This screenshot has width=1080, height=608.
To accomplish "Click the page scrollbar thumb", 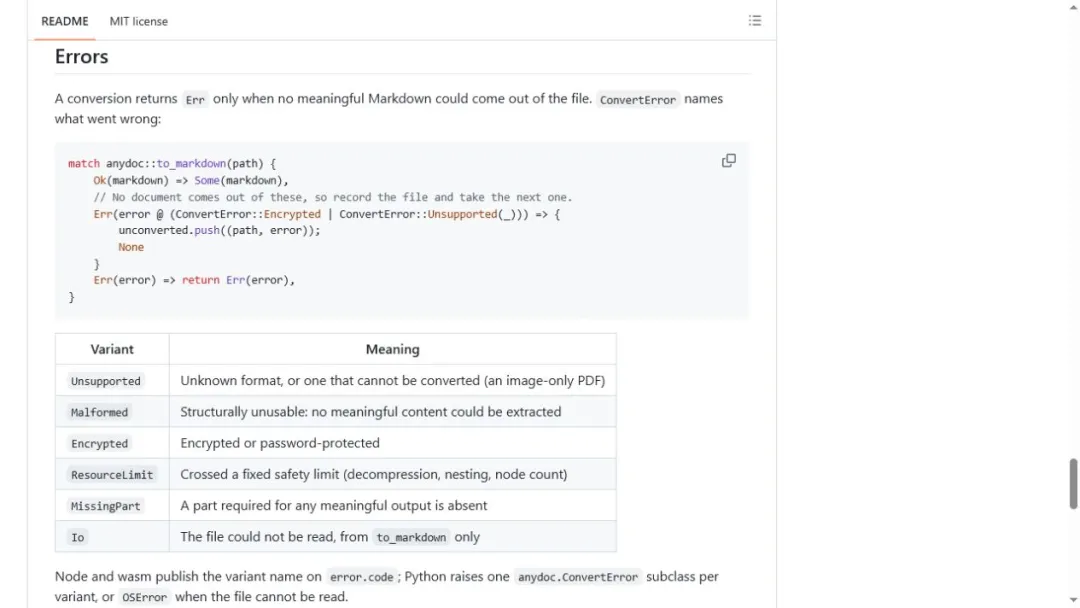I will coord(1072,483).
